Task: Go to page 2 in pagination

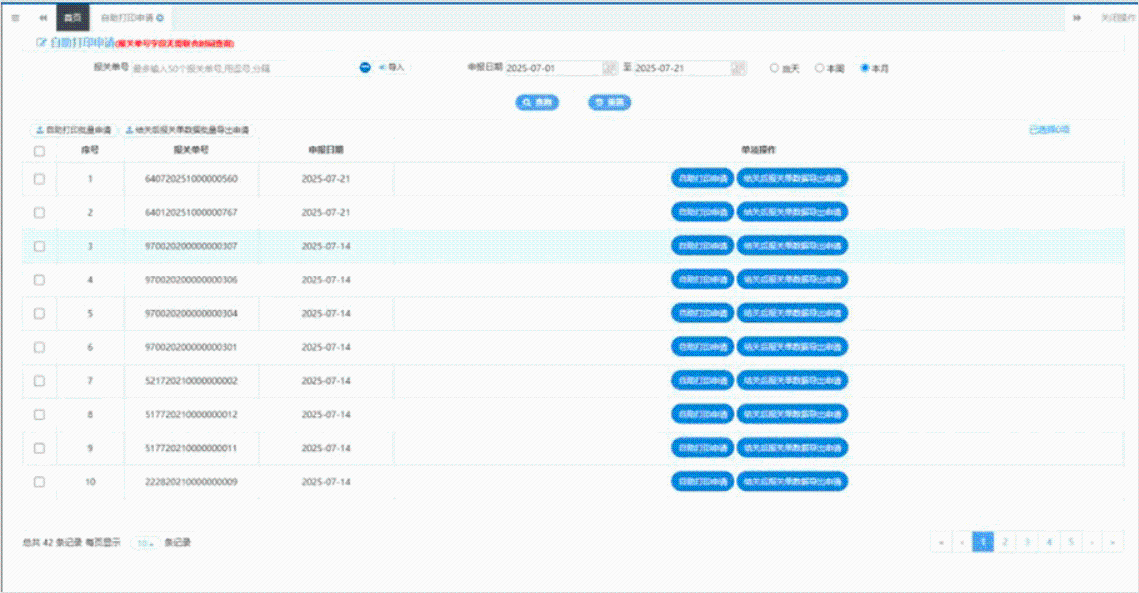Action: [x=1005, y=542]
